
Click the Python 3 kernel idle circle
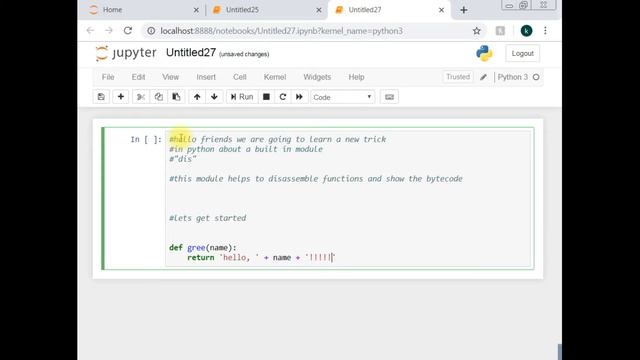coord(536,77)
